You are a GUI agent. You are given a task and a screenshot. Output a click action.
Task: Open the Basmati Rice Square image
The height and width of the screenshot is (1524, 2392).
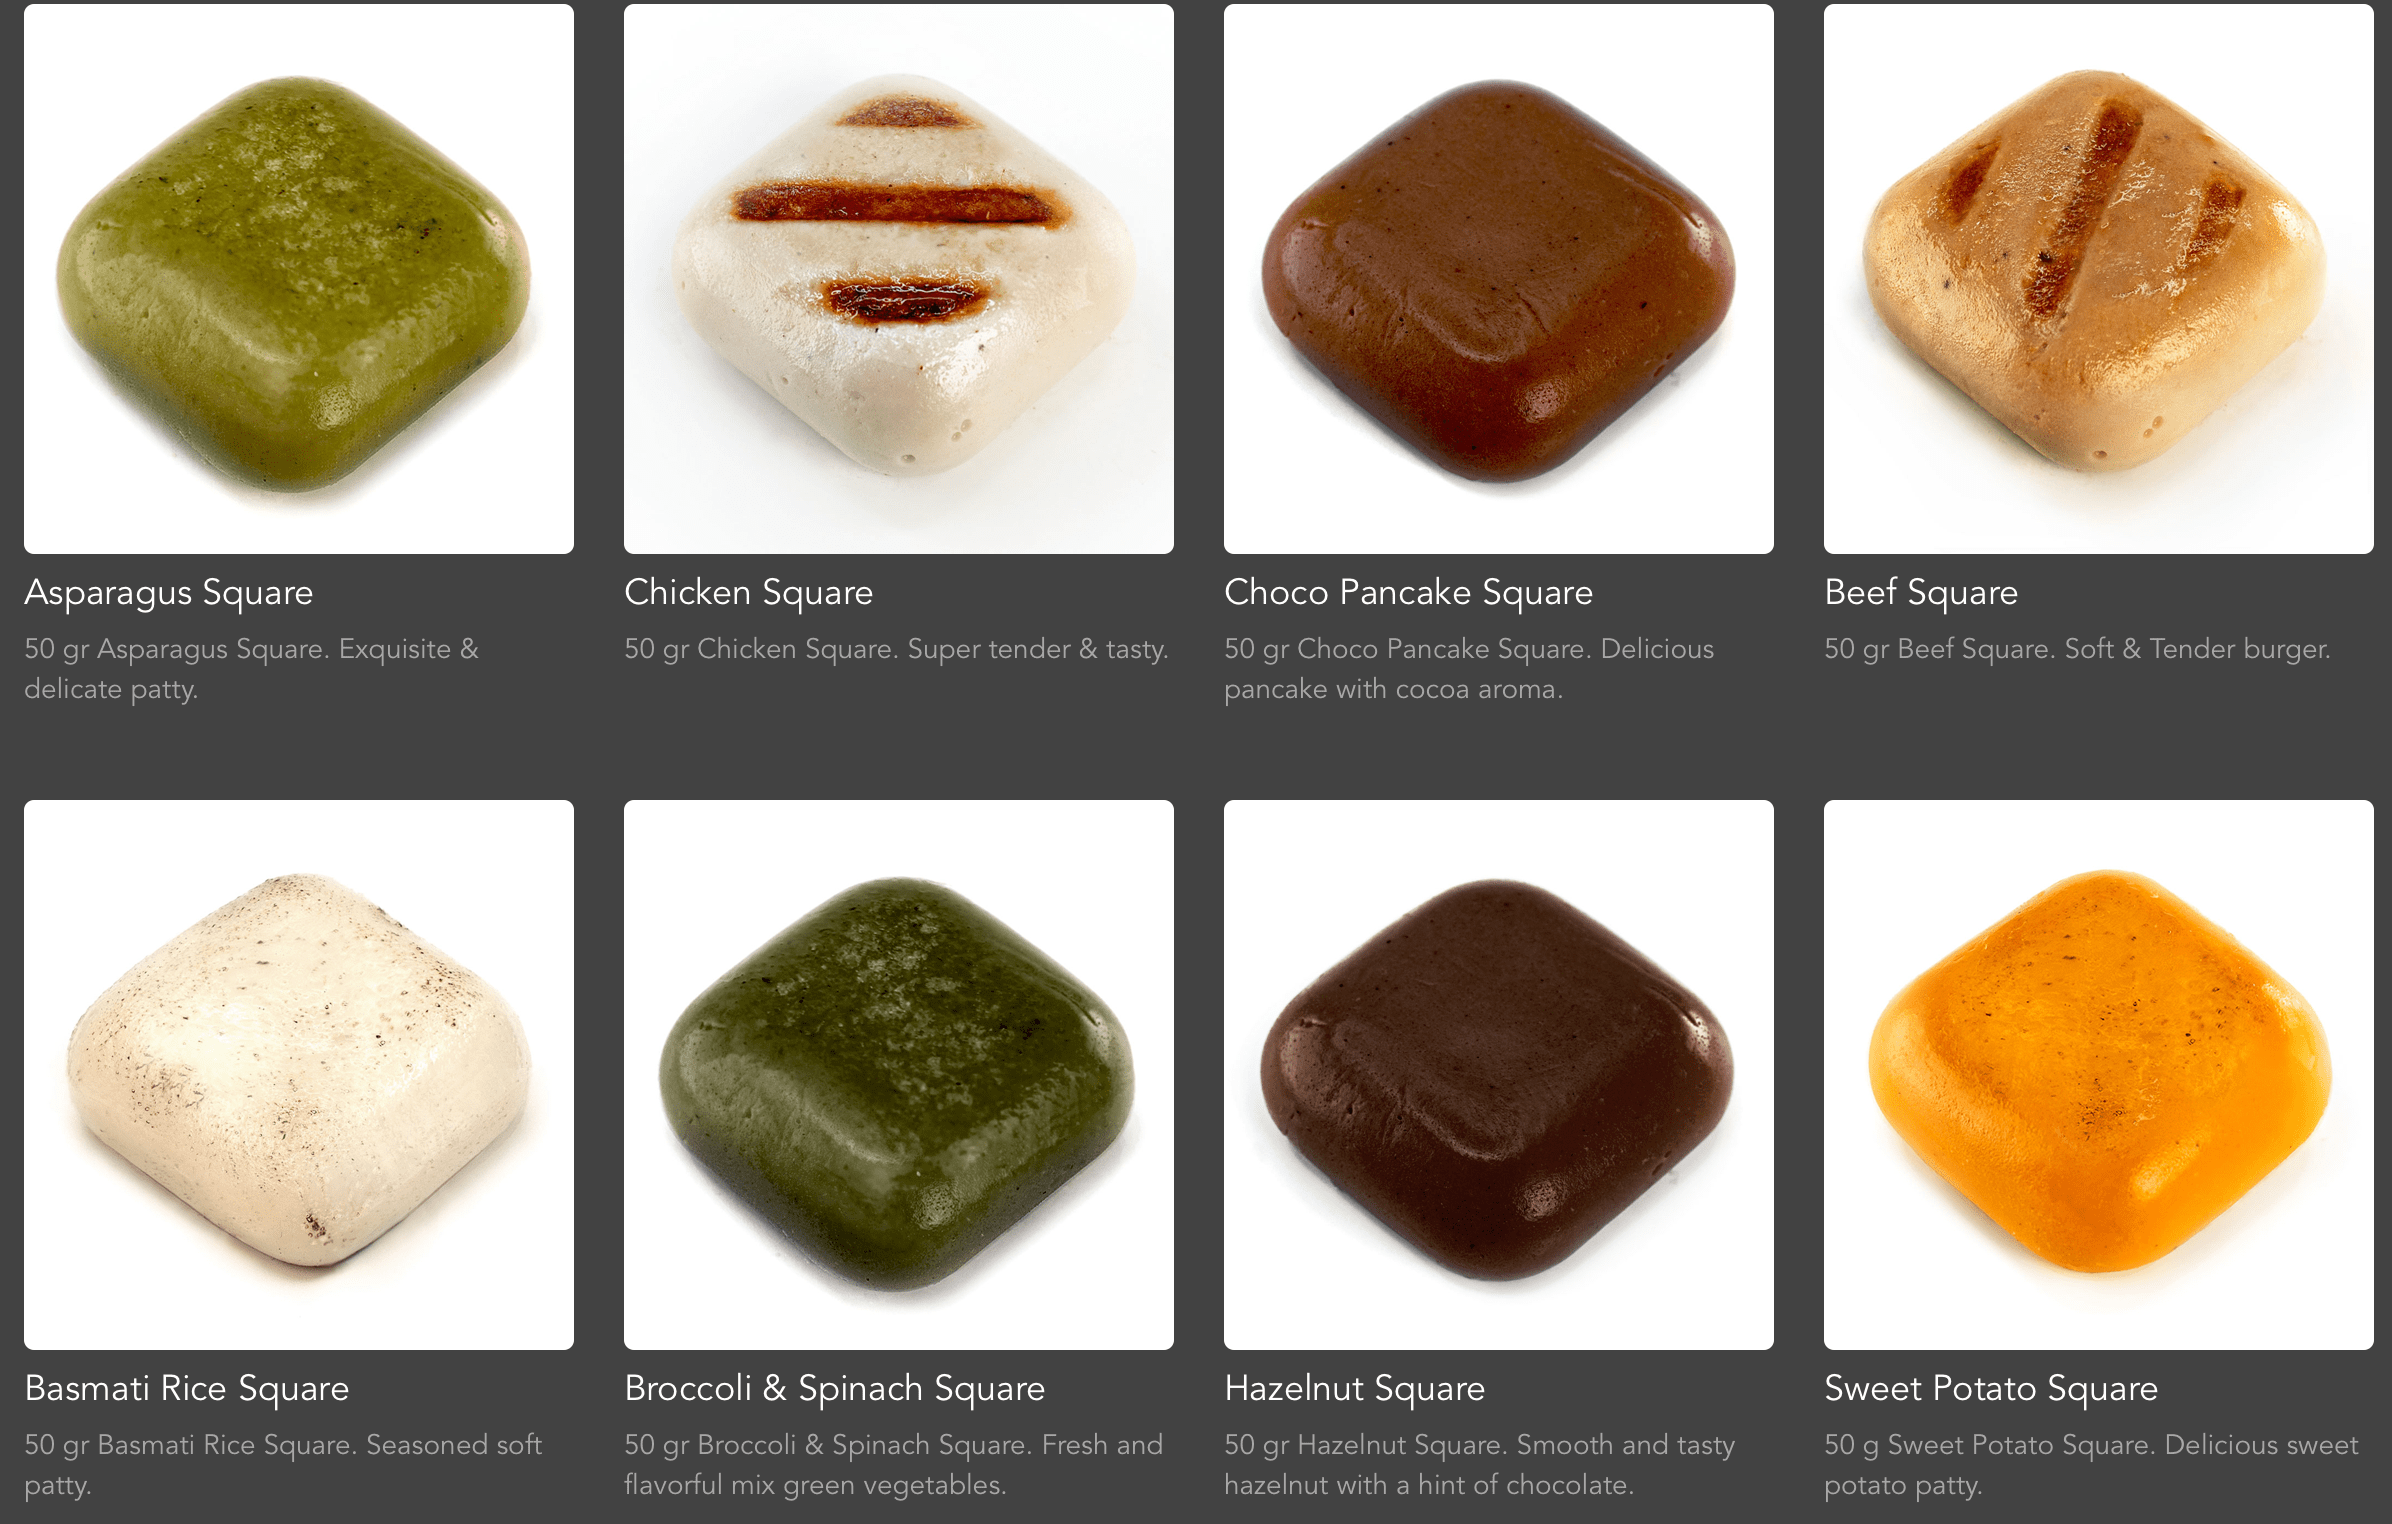click(299, 1075)
